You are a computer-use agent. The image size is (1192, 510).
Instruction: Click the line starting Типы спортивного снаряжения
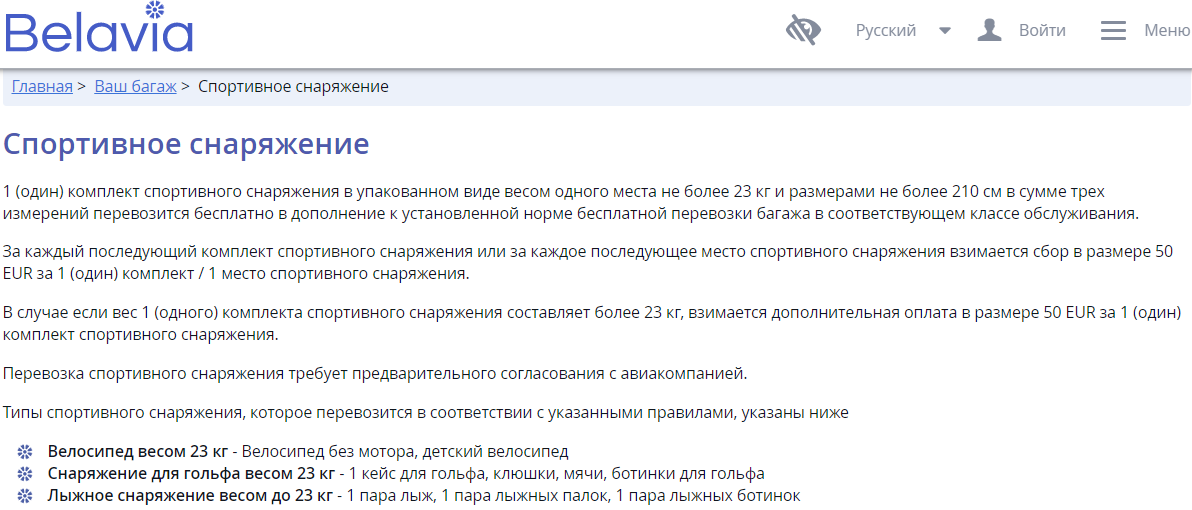pos(426,413)
